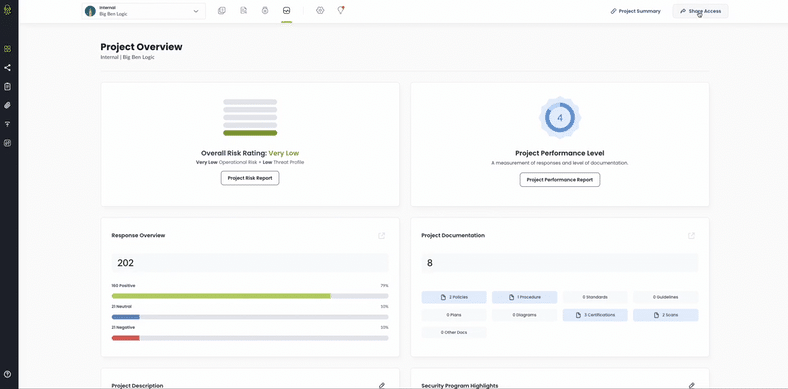Click the performance level 4 badge
This screenshot has width=788, height=389.
(560, 118)
